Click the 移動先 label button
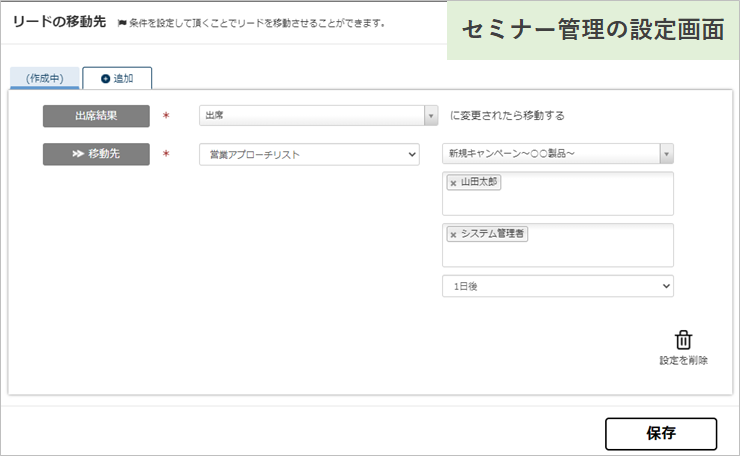The width and height of the screenshot is (740, 456). pos(96,154)
